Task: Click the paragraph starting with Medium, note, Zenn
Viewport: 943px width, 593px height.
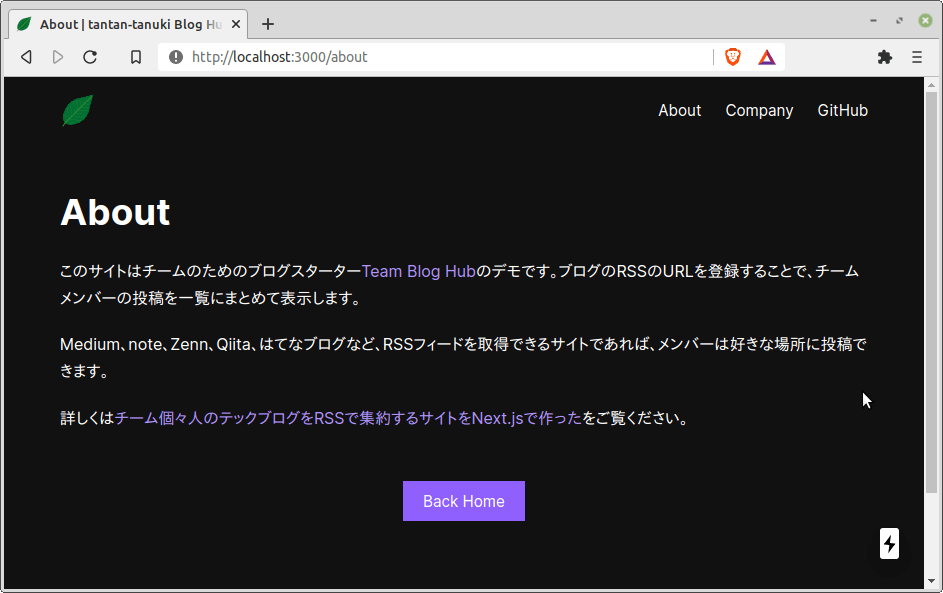Action: [x=463, y=357]
